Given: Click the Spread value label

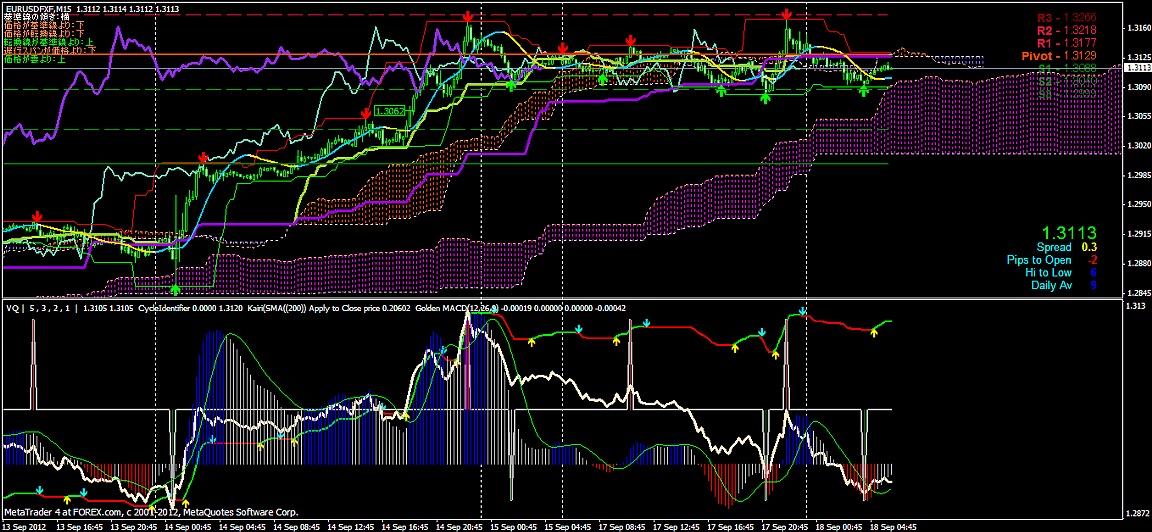Looking at the screenshot, I should pos(1052,247).
